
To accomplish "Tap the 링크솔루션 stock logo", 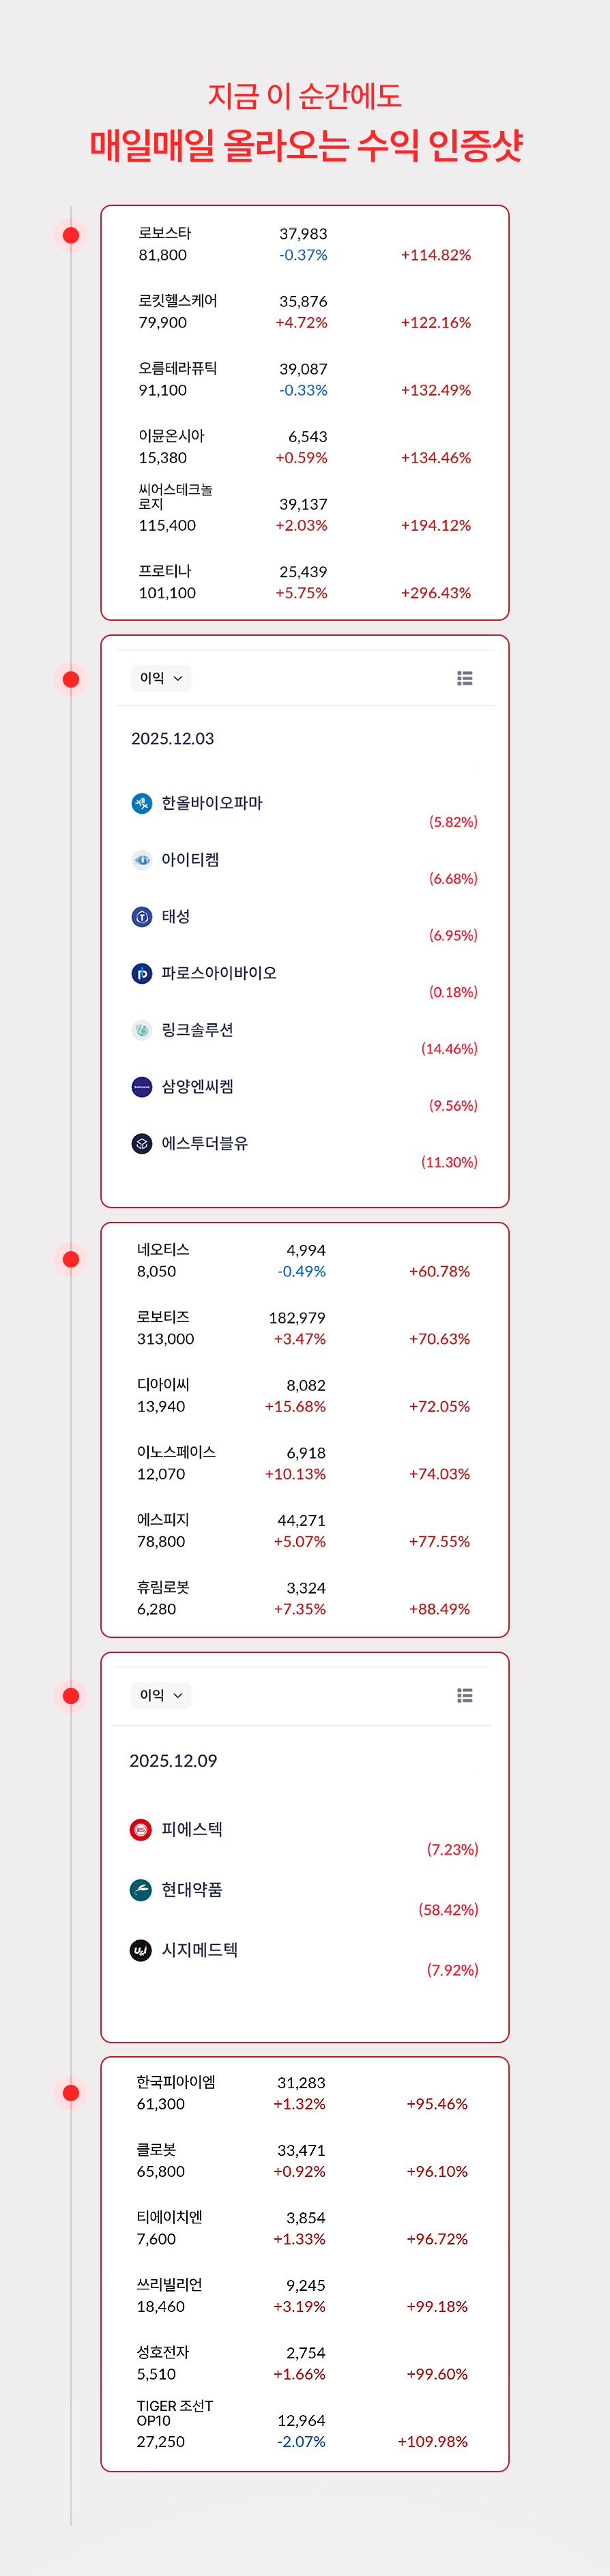I will point(142,1030).
